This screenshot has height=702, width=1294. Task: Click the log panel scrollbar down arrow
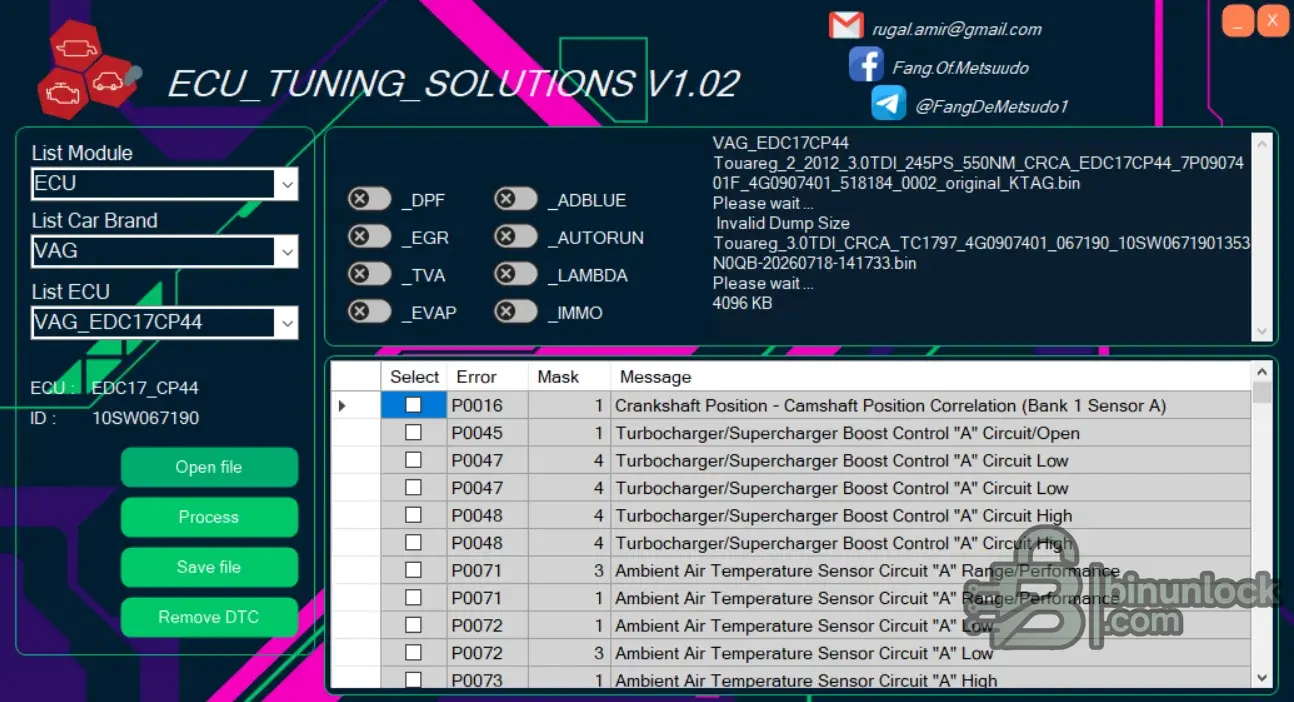coord(1262,332)
